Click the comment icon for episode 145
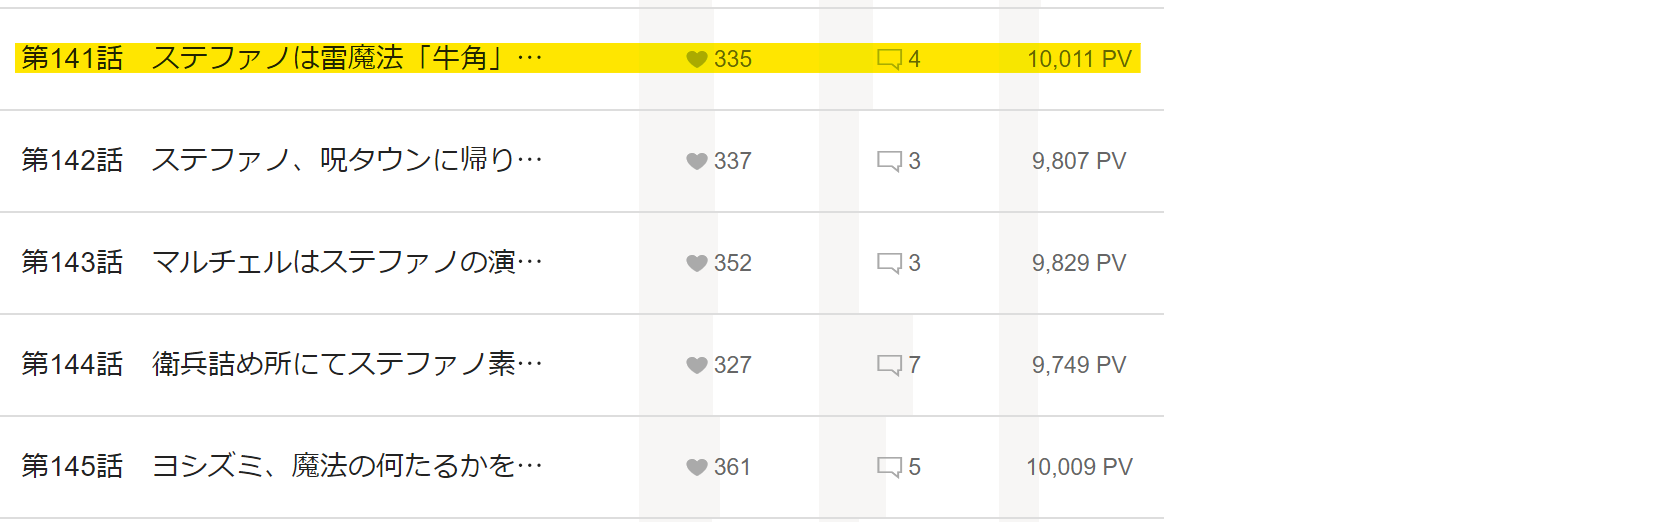The height and width of the screenshot is (522, 1676). coord(889,467)
